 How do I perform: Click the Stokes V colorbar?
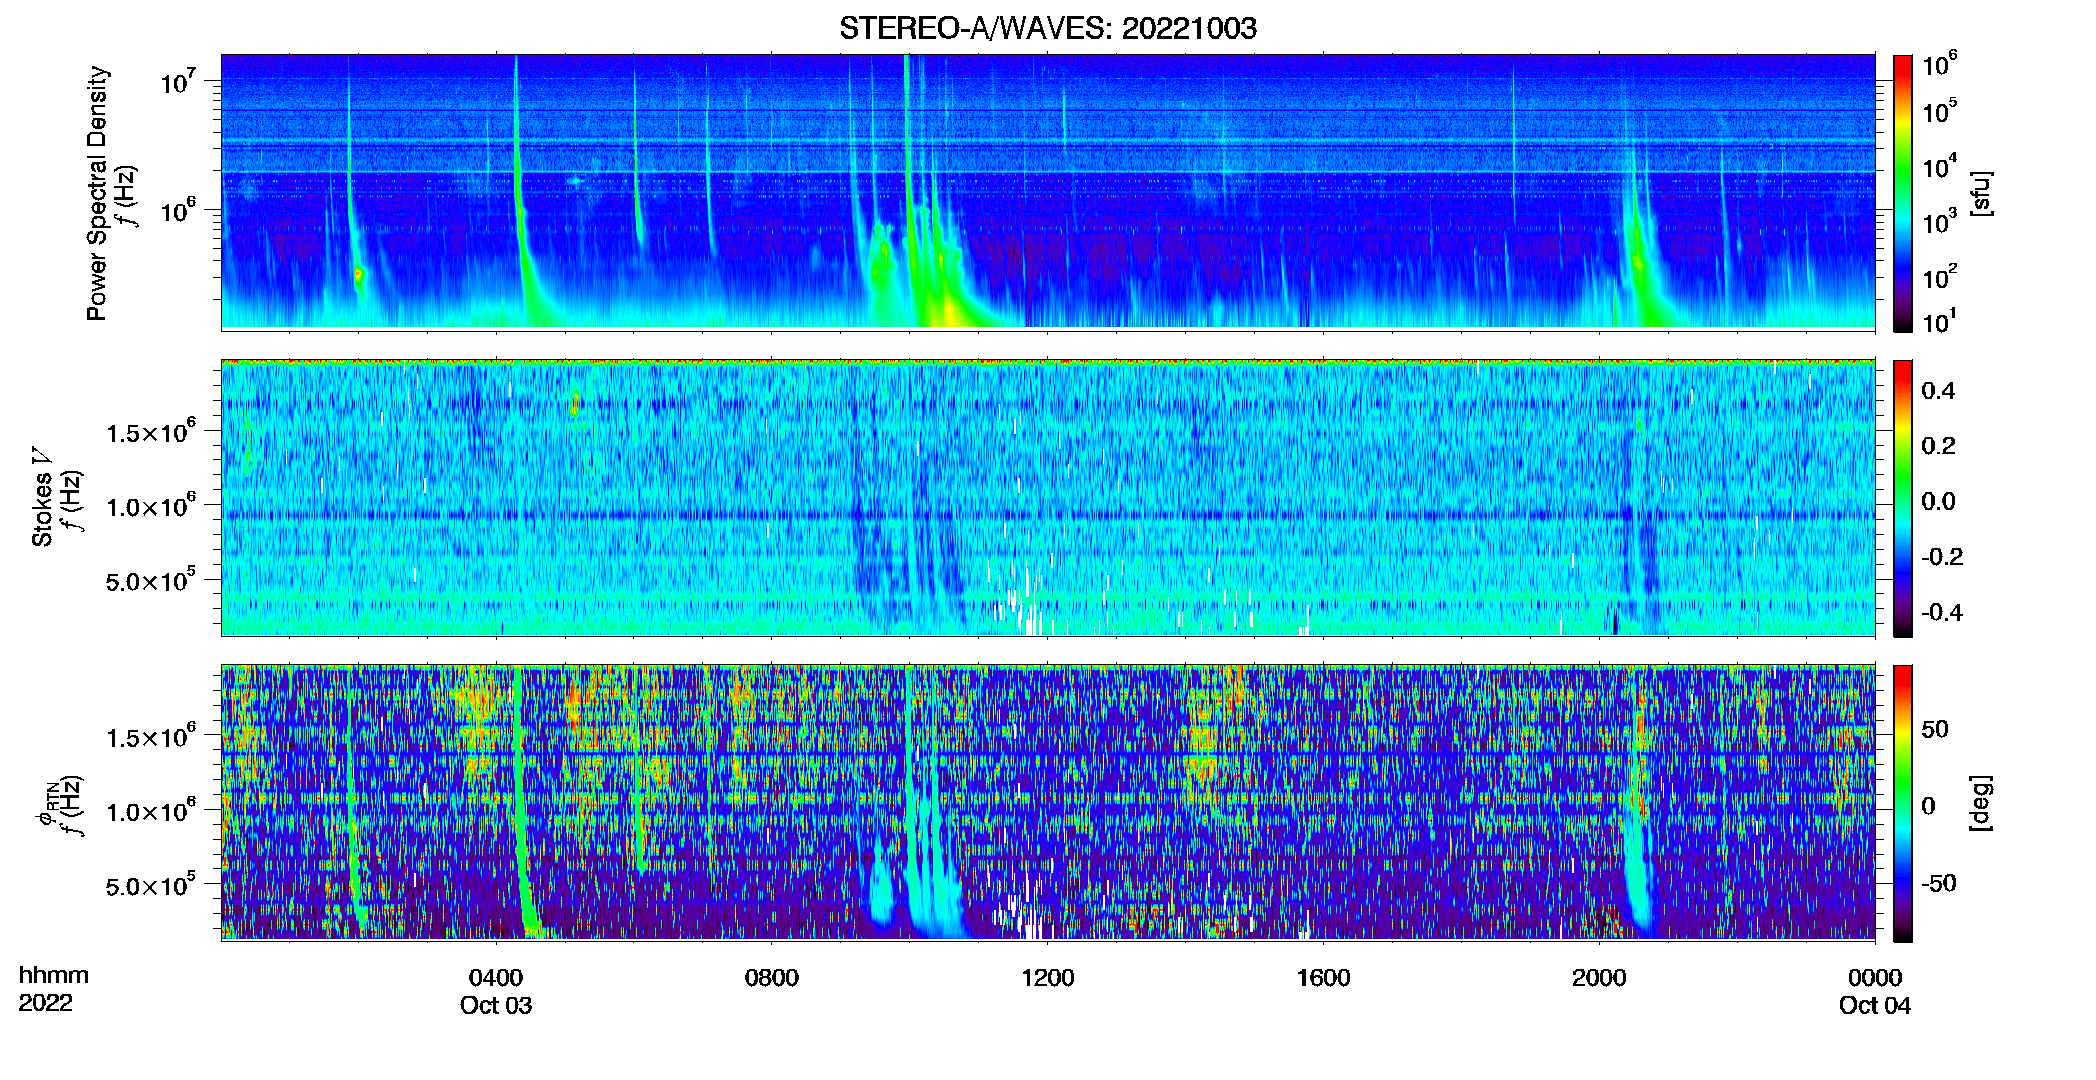click(x=1903, y=498)
